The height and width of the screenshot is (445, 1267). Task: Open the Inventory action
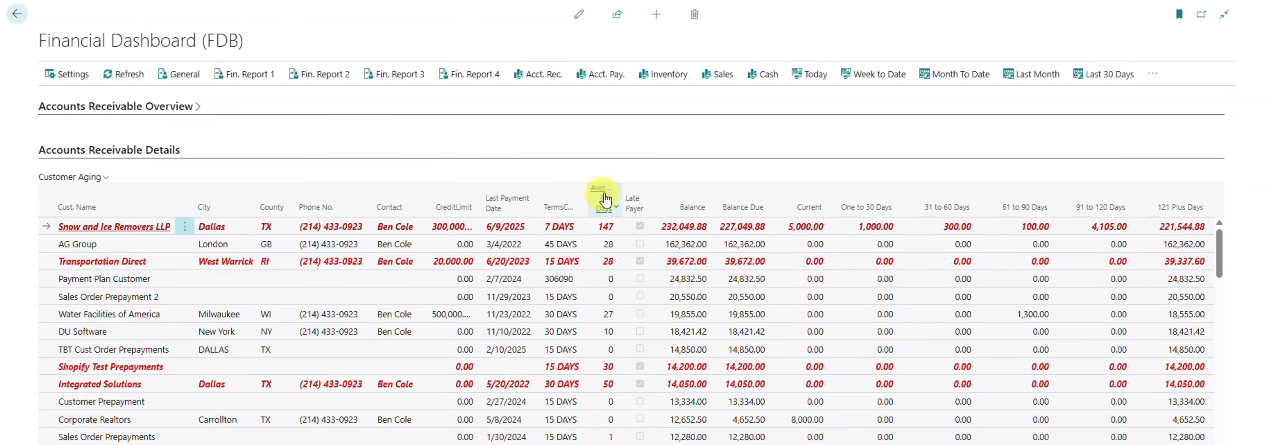click(x=663, y=74)
